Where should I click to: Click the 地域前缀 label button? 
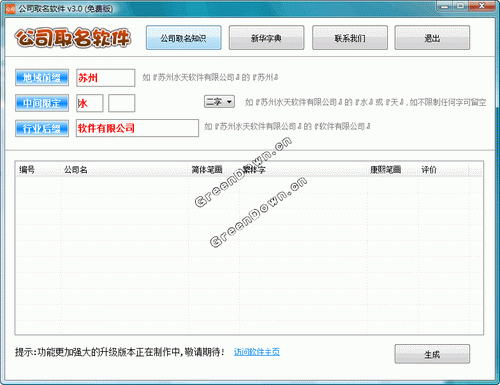tap(42, 78)
